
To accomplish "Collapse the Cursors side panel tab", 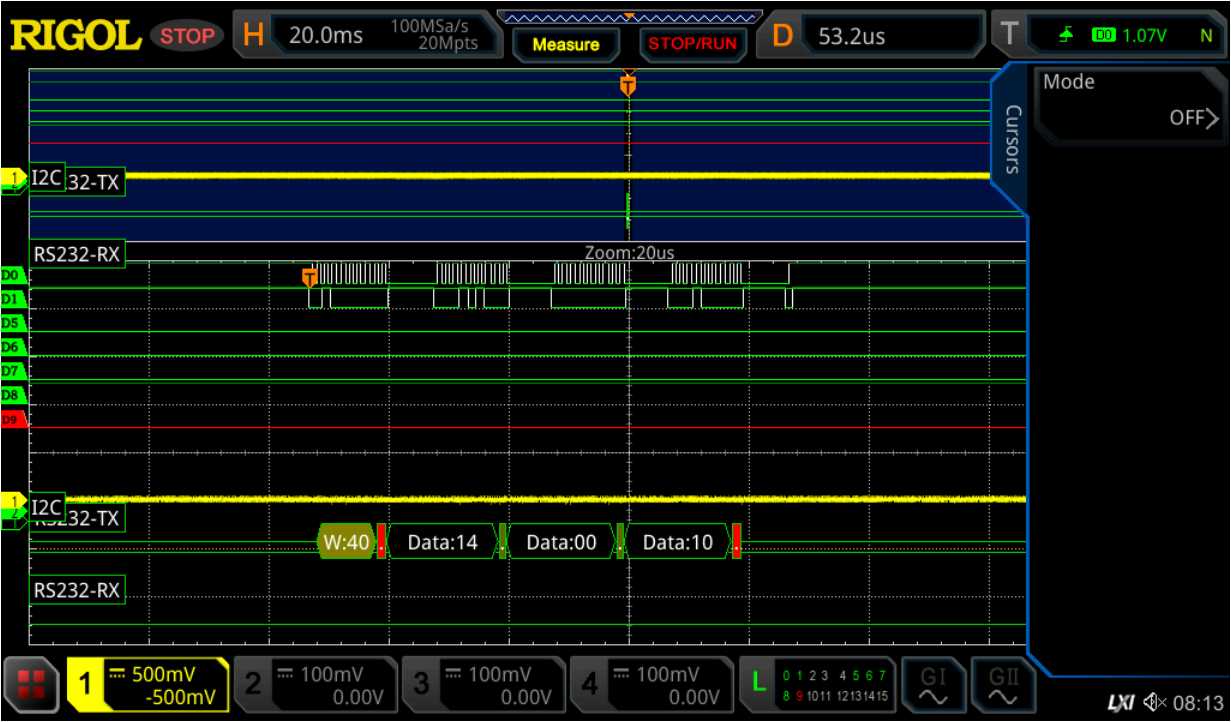I will pos(1012,139).
